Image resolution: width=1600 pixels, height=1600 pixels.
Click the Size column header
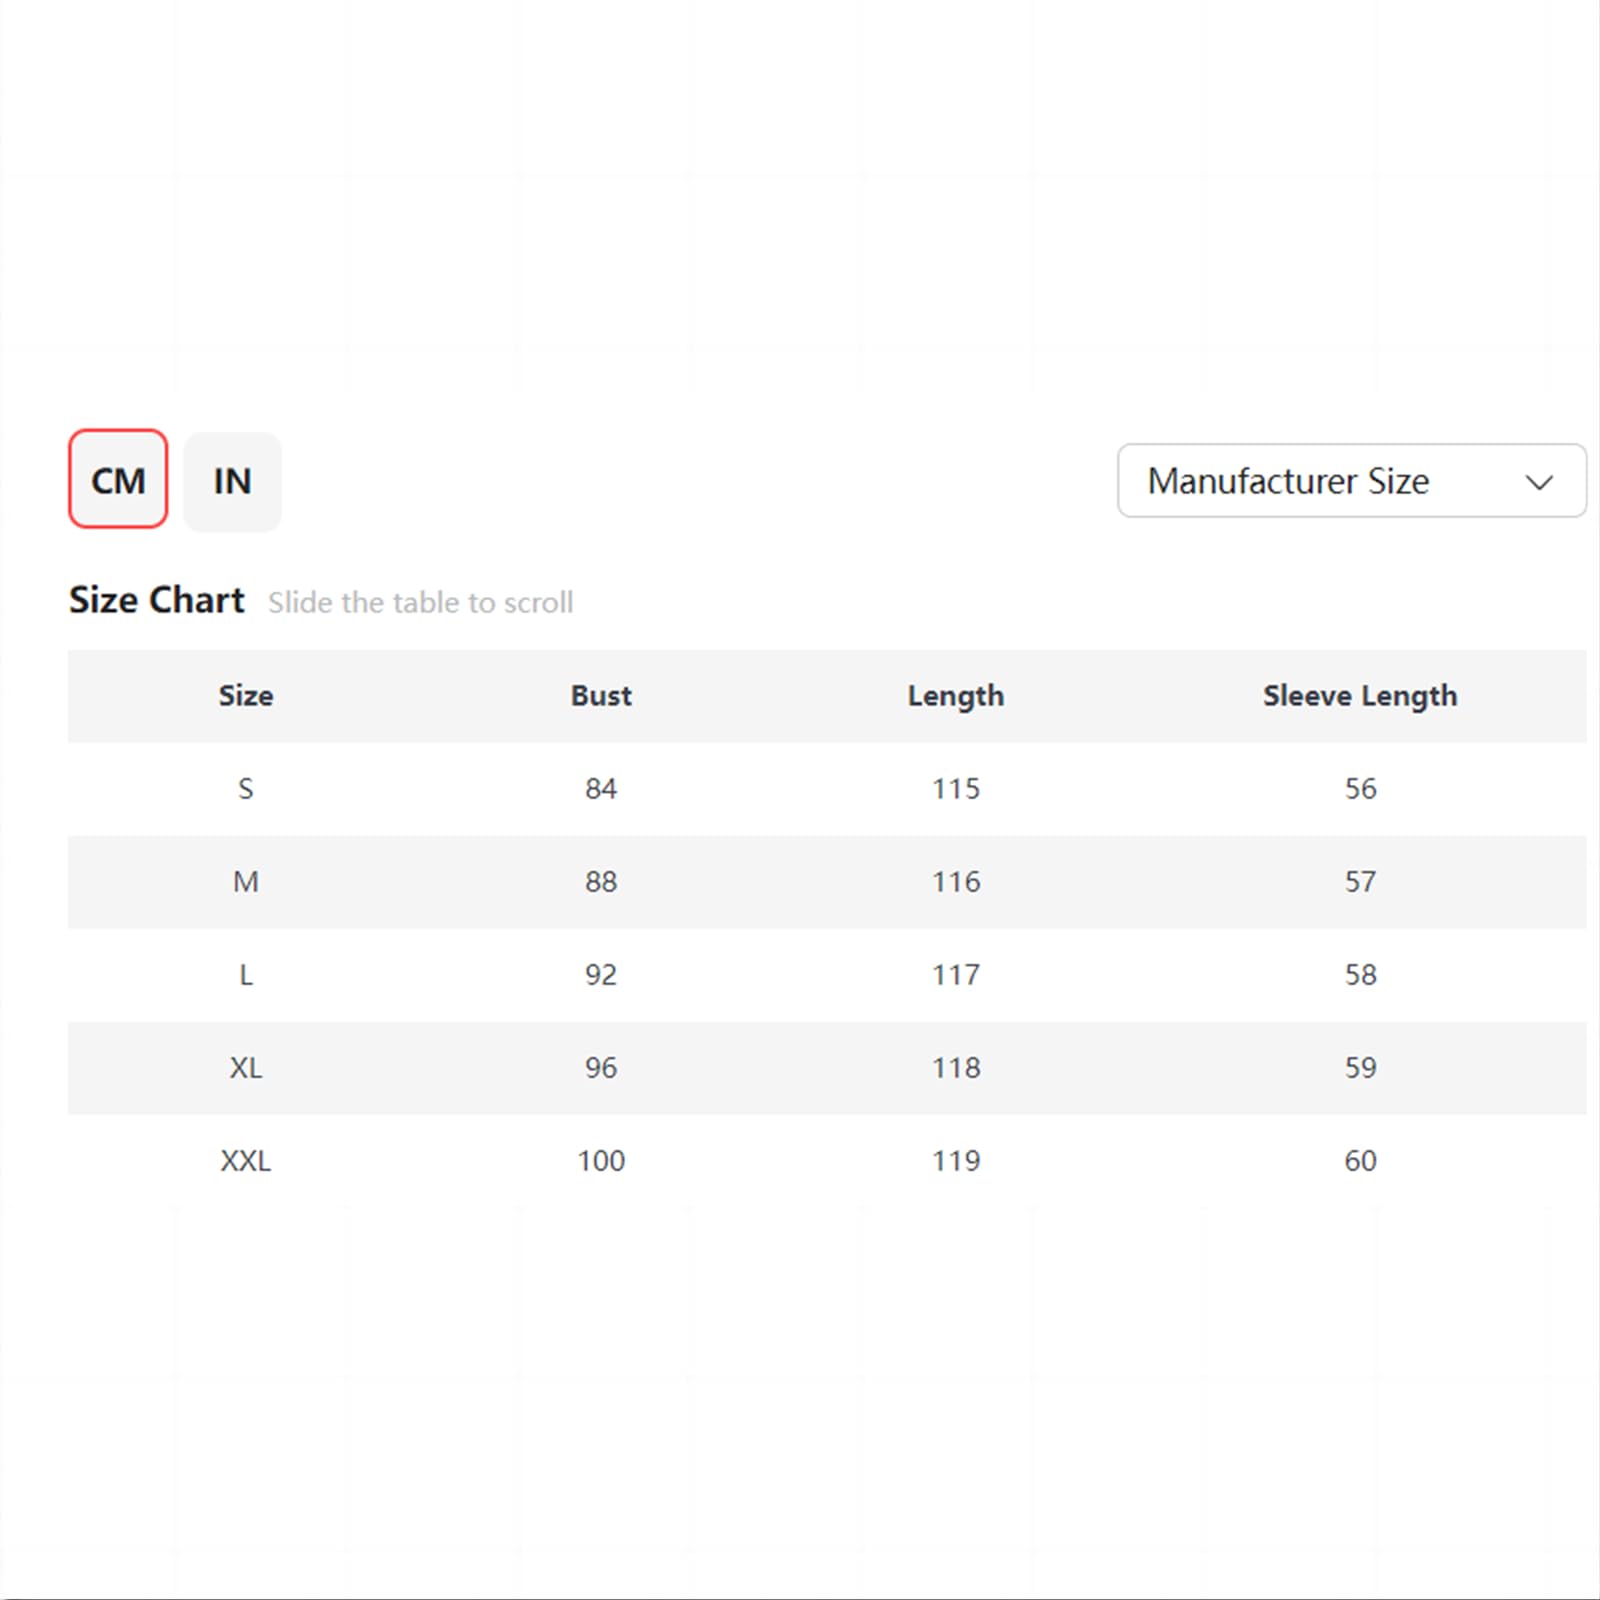[x=246, y=695]
